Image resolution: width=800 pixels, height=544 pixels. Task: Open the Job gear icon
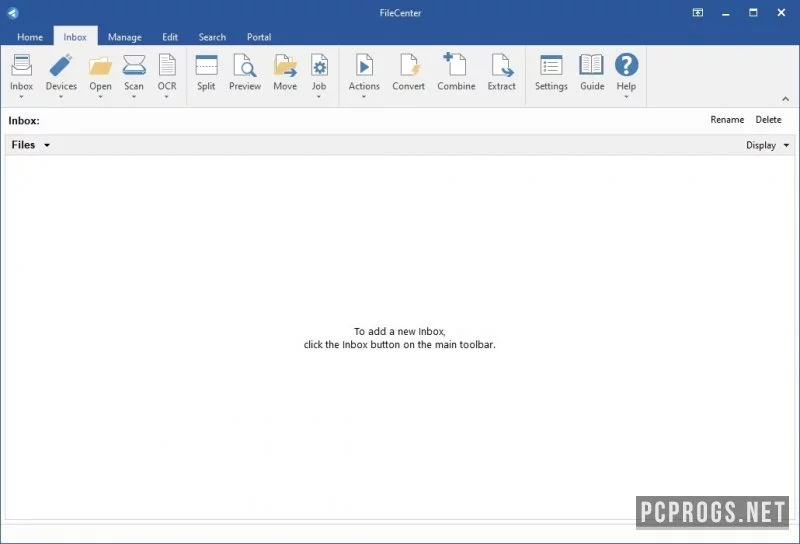tap(319, 66)
